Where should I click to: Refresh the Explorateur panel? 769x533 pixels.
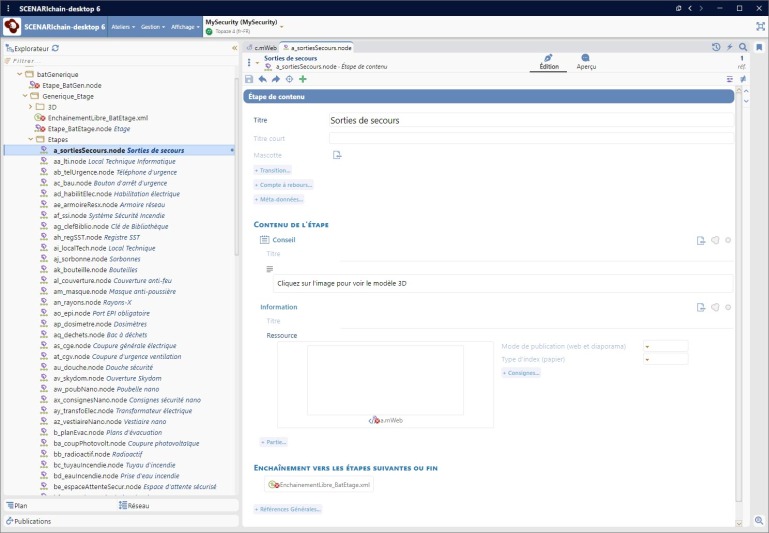tap(56, 47)
